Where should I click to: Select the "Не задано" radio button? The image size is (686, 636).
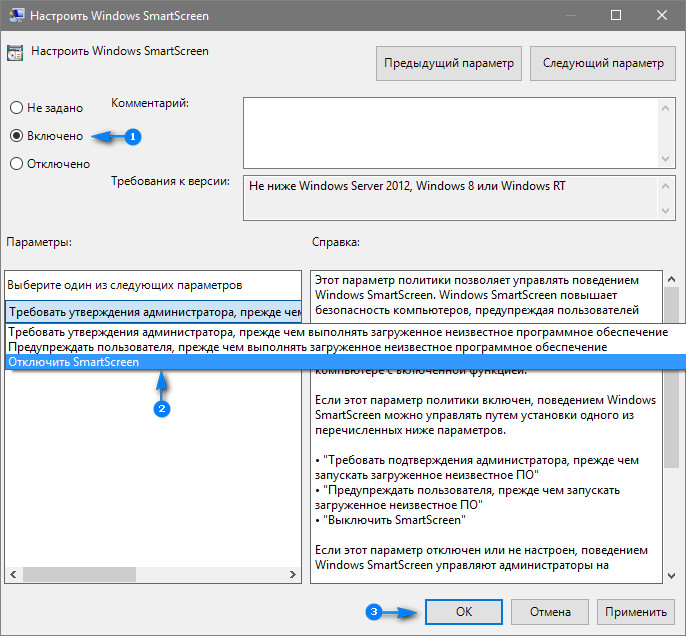[16, 107]
